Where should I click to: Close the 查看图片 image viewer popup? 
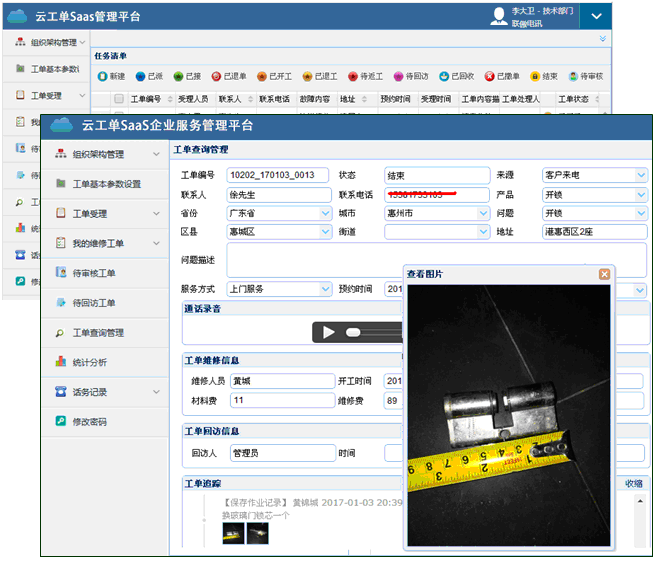(604, 274)
